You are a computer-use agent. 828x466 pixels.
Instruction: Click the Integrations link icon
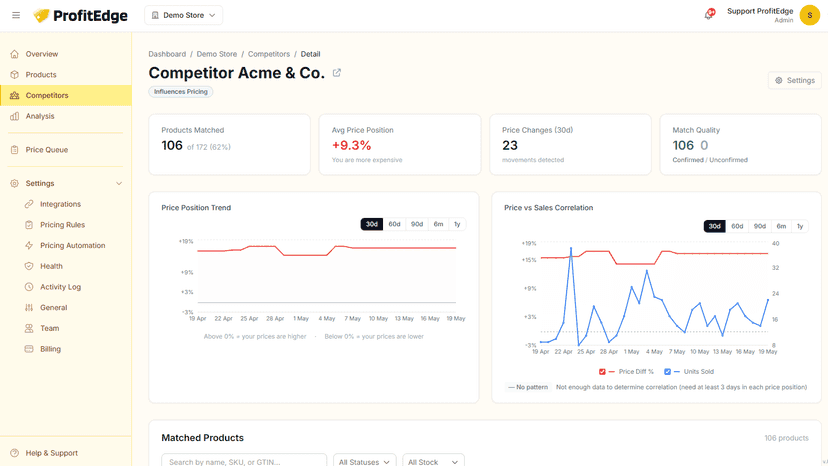29,204
